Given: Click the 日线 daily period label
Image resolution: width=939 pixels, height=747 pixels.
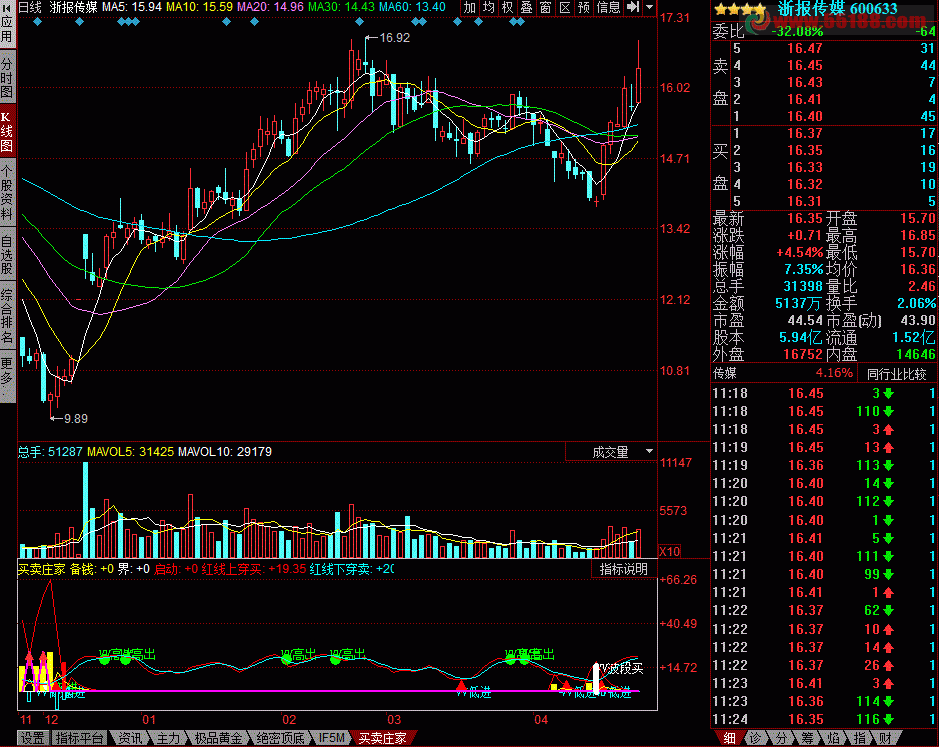Looking at the screenshot, I should pos(30,7).
